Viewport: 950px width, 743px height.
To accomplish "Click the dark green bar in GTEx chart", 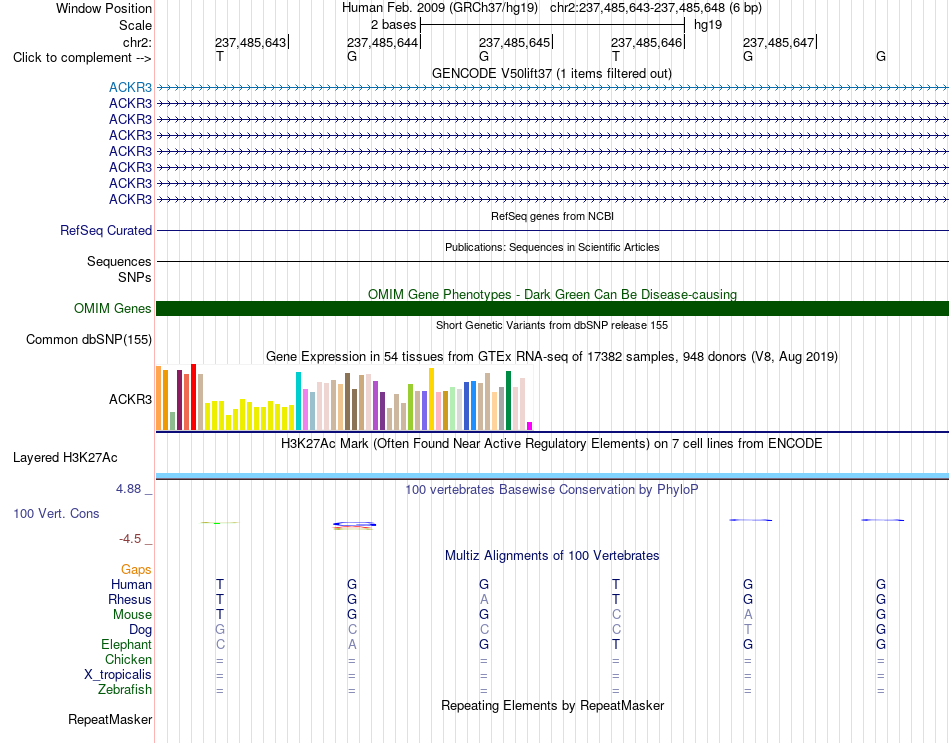I will click(508, 401).
